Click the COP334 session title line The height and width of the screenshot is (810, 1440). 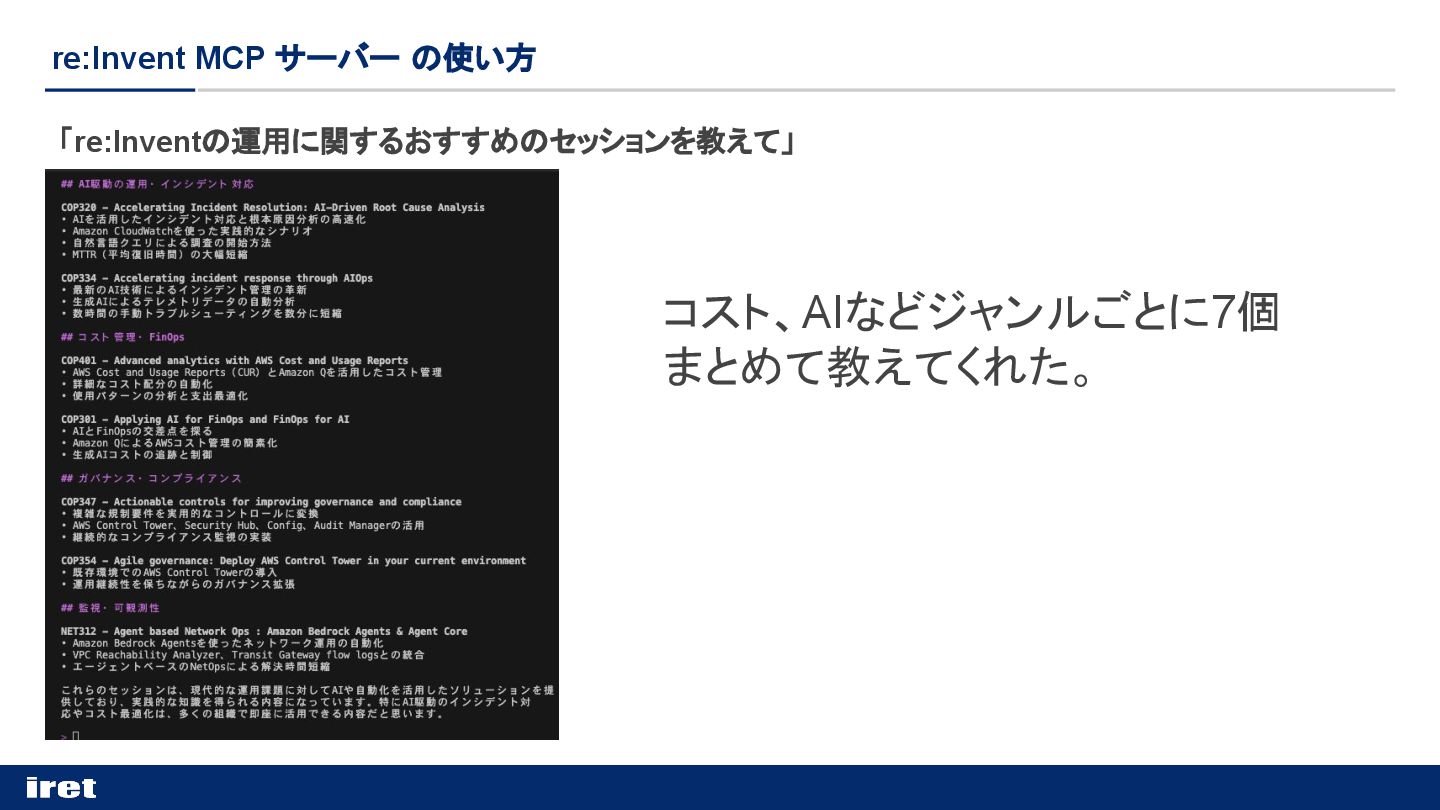(217, 278)
